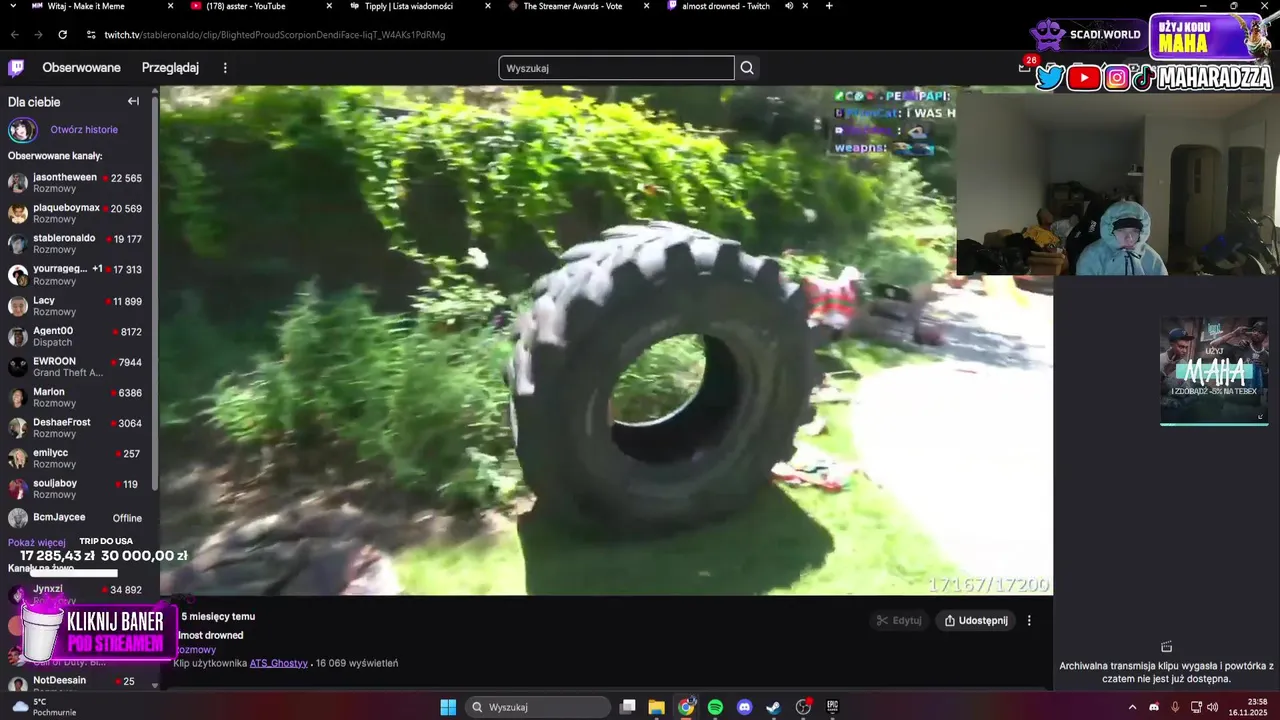Open emilycc channel in sidebar
Image resolution: width=1280 pixels, height=720 pixels.
(76, 459)
